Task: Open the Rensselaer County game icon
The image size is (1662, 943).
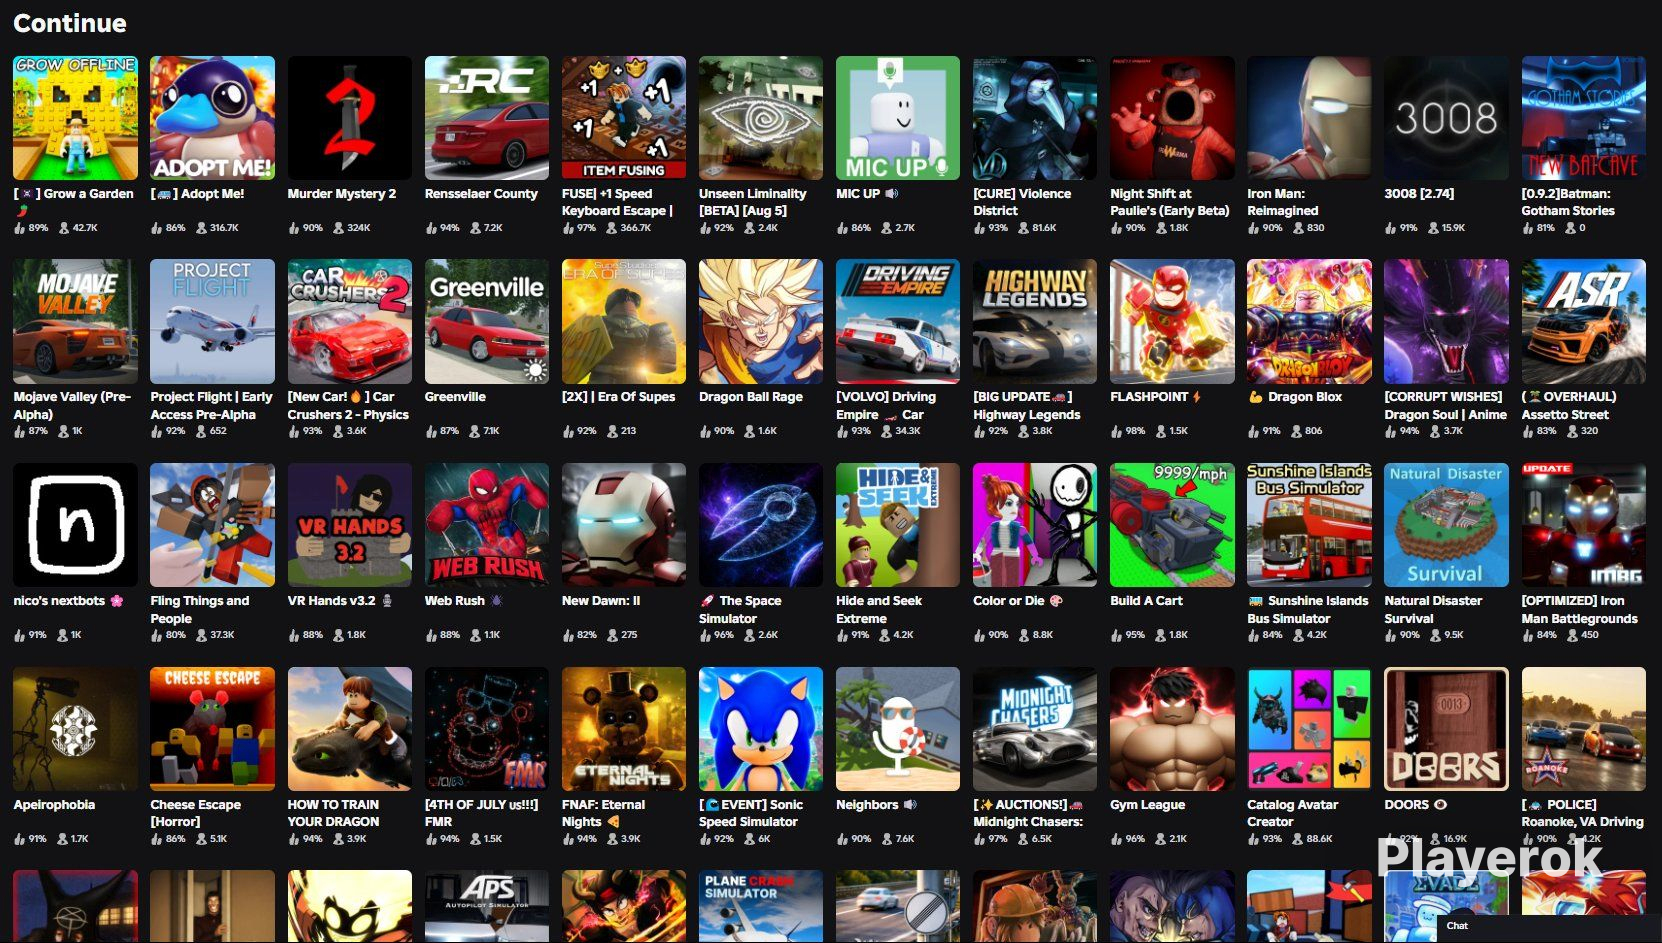Action: pos(486,118)
